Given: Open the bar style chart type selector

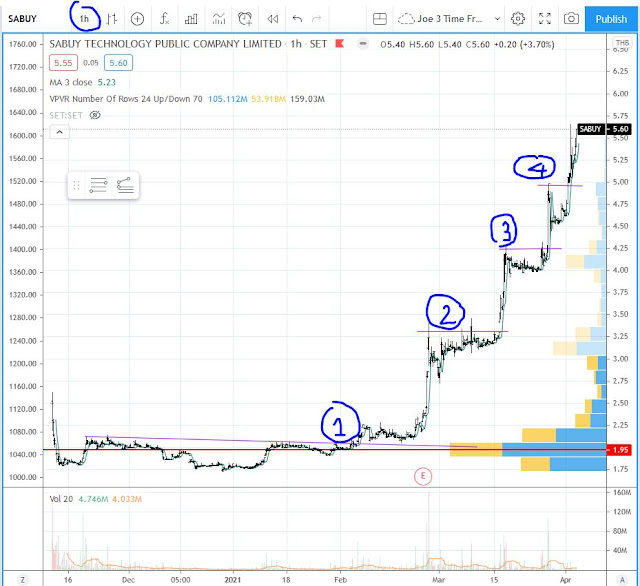Looking at the screenshot, I should 112,19.
